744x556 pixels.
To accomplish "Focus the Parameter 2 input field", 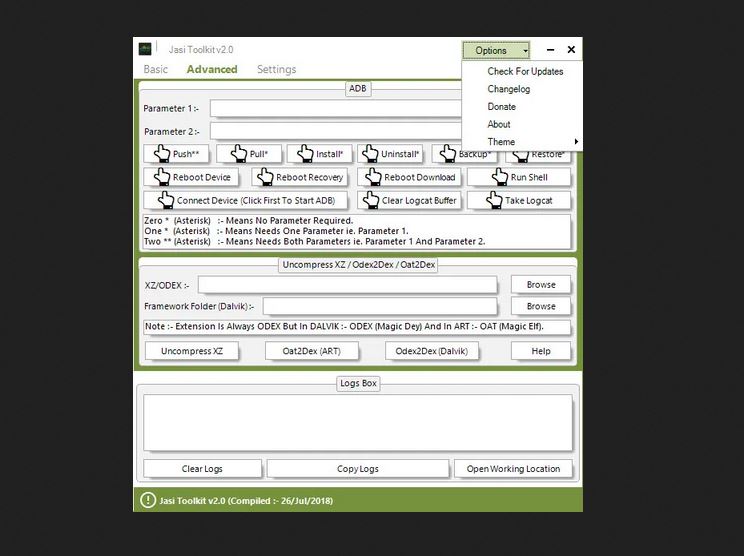I will tap(336, 131).
